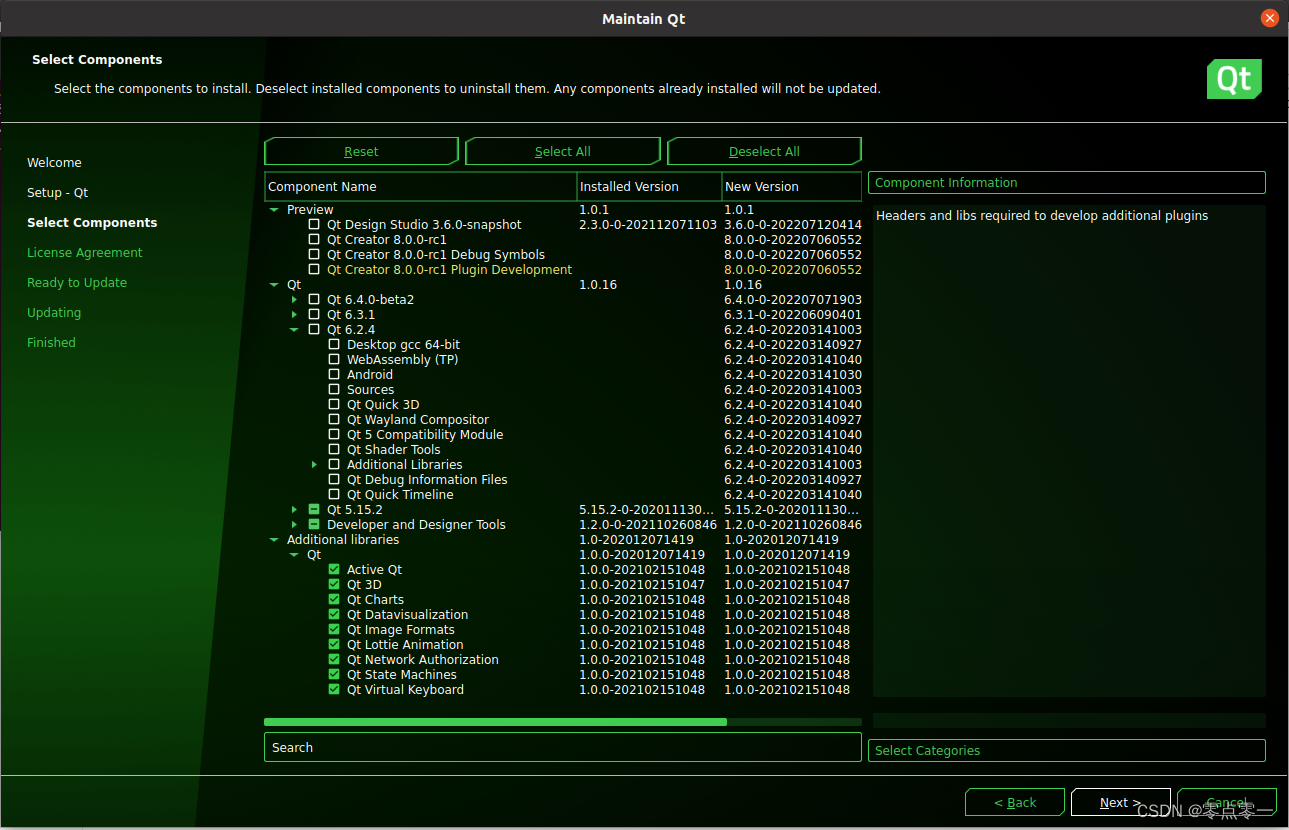Deselect Qt Image Formats checkbox
The width and height of the screenshot is (1289, 830).
pyautogui.click(x=334, y=630)
